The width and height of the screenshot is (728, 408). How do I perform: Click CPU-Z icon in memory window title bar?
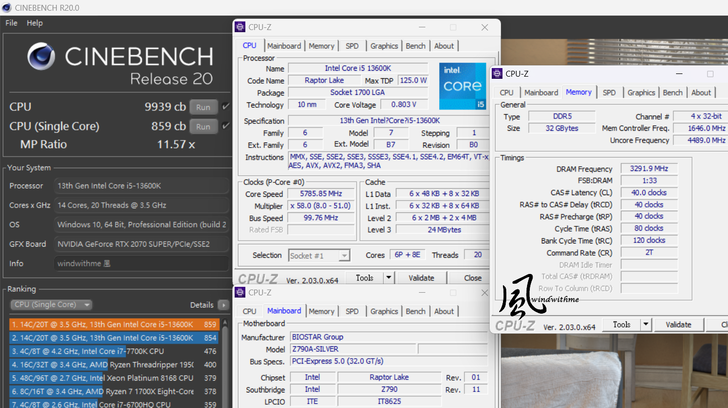(x=499, y=73)
